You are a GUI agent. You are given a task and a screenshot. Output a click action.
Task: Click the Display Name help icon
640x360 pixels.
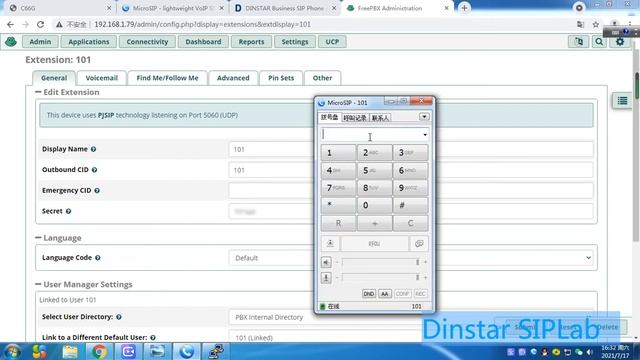tap(93, 149)
